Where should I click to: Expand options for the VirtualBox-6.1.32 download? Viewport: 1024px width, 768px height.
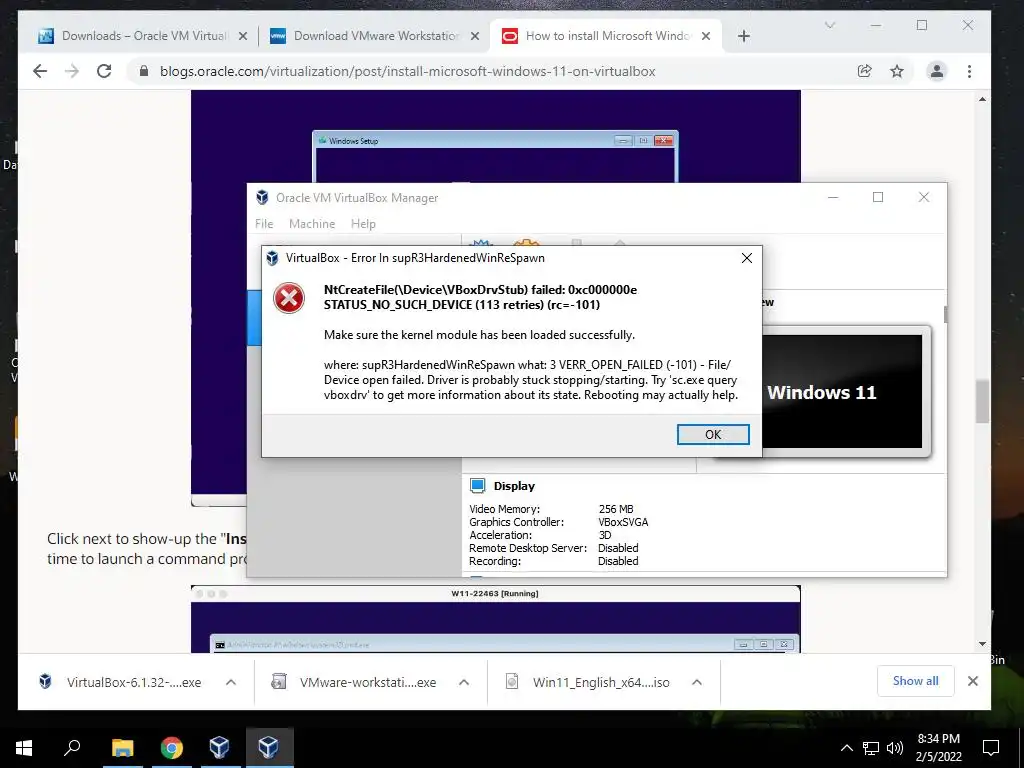pos(231,682)
